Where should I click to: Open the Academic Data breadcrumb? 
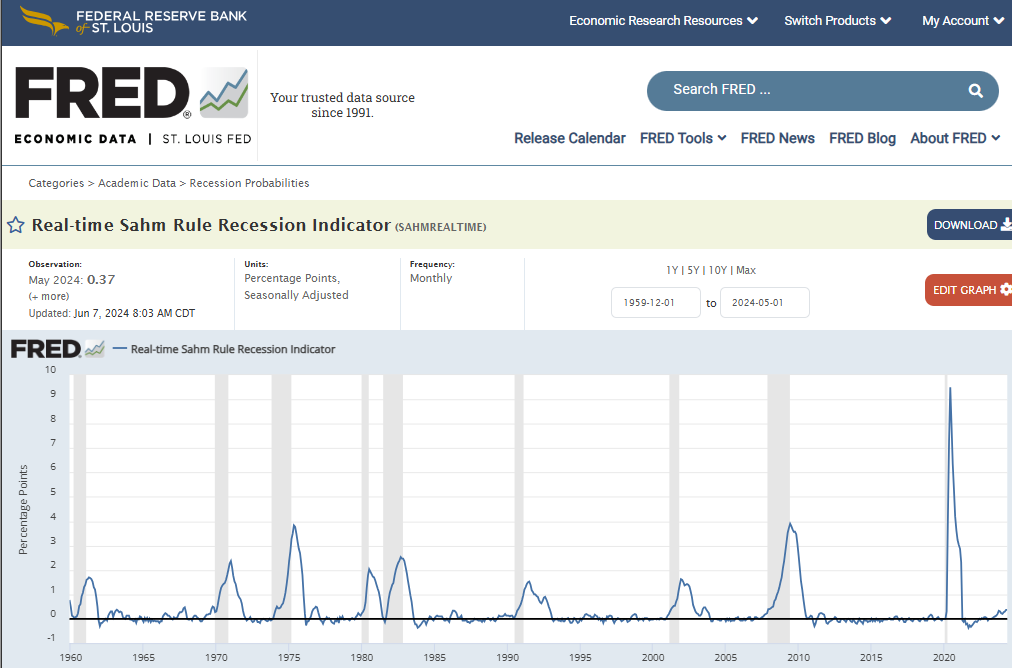137,183
